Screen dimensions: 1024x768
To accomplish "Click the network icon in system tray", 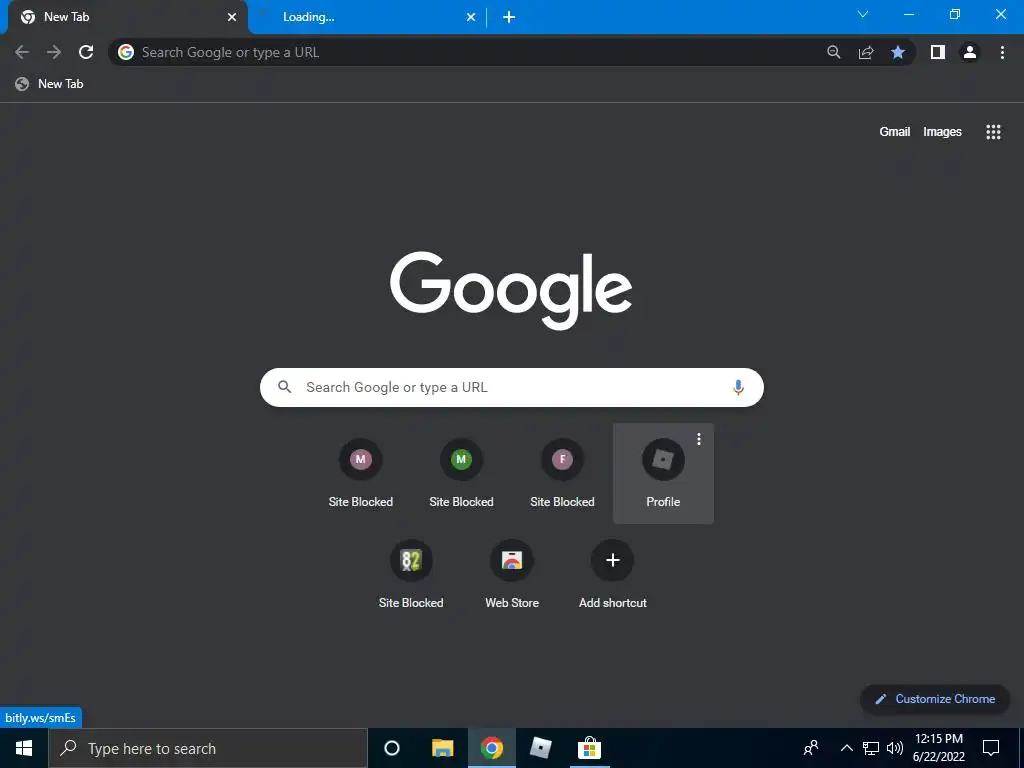I will pyautogui.click(x=871, y=748).
